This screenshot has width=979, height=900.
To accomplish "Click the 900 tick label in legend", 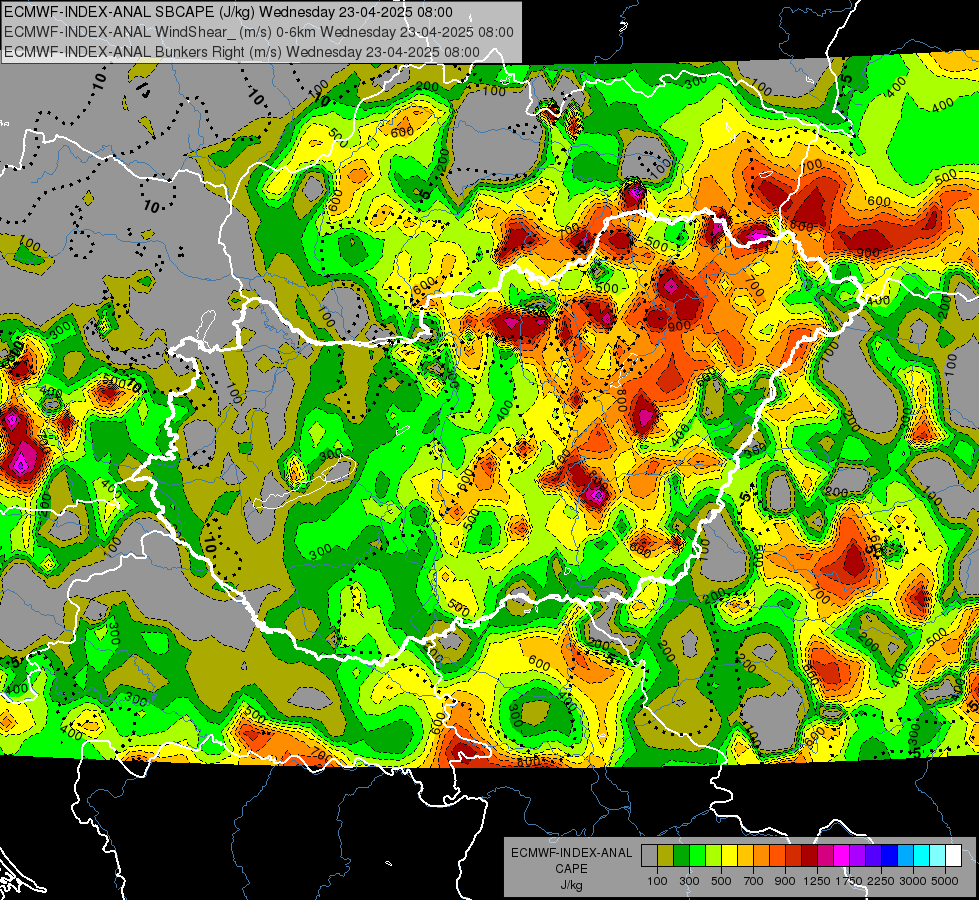I will [x=784, y=881].
